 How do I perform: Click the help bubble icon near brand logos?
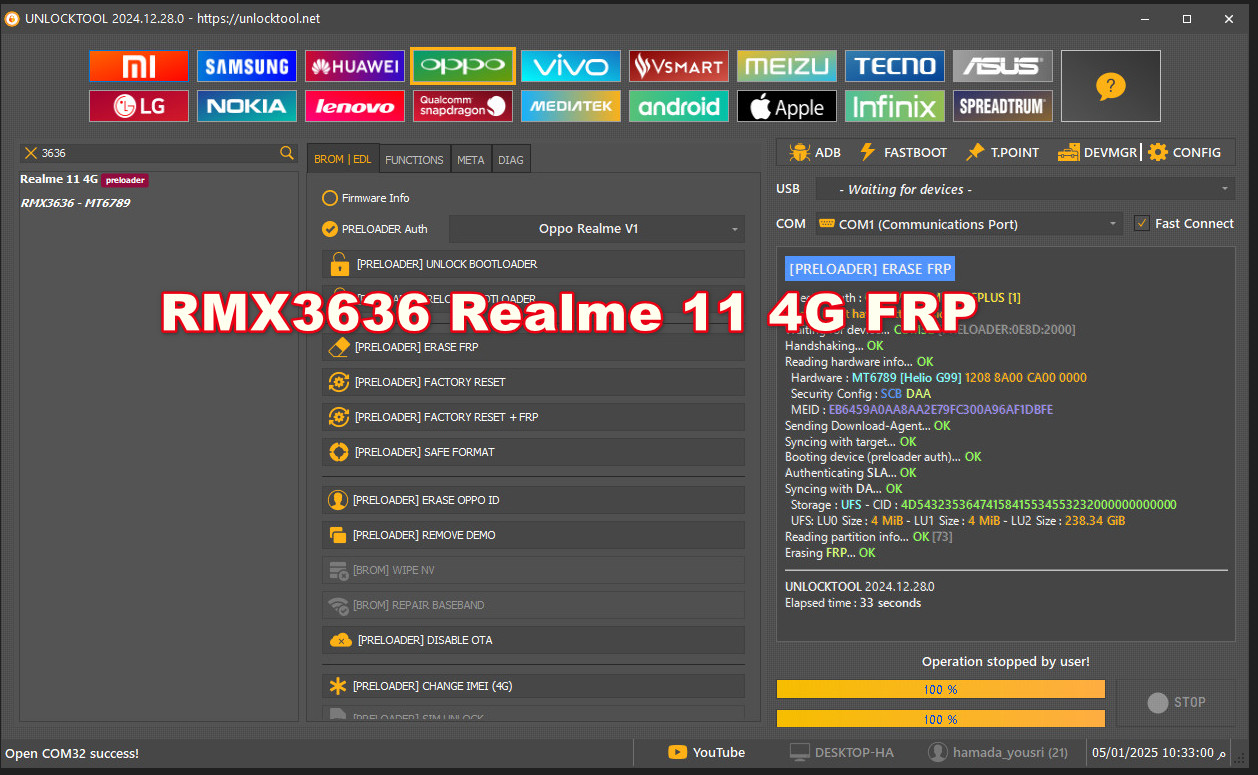click(1110, 86)
